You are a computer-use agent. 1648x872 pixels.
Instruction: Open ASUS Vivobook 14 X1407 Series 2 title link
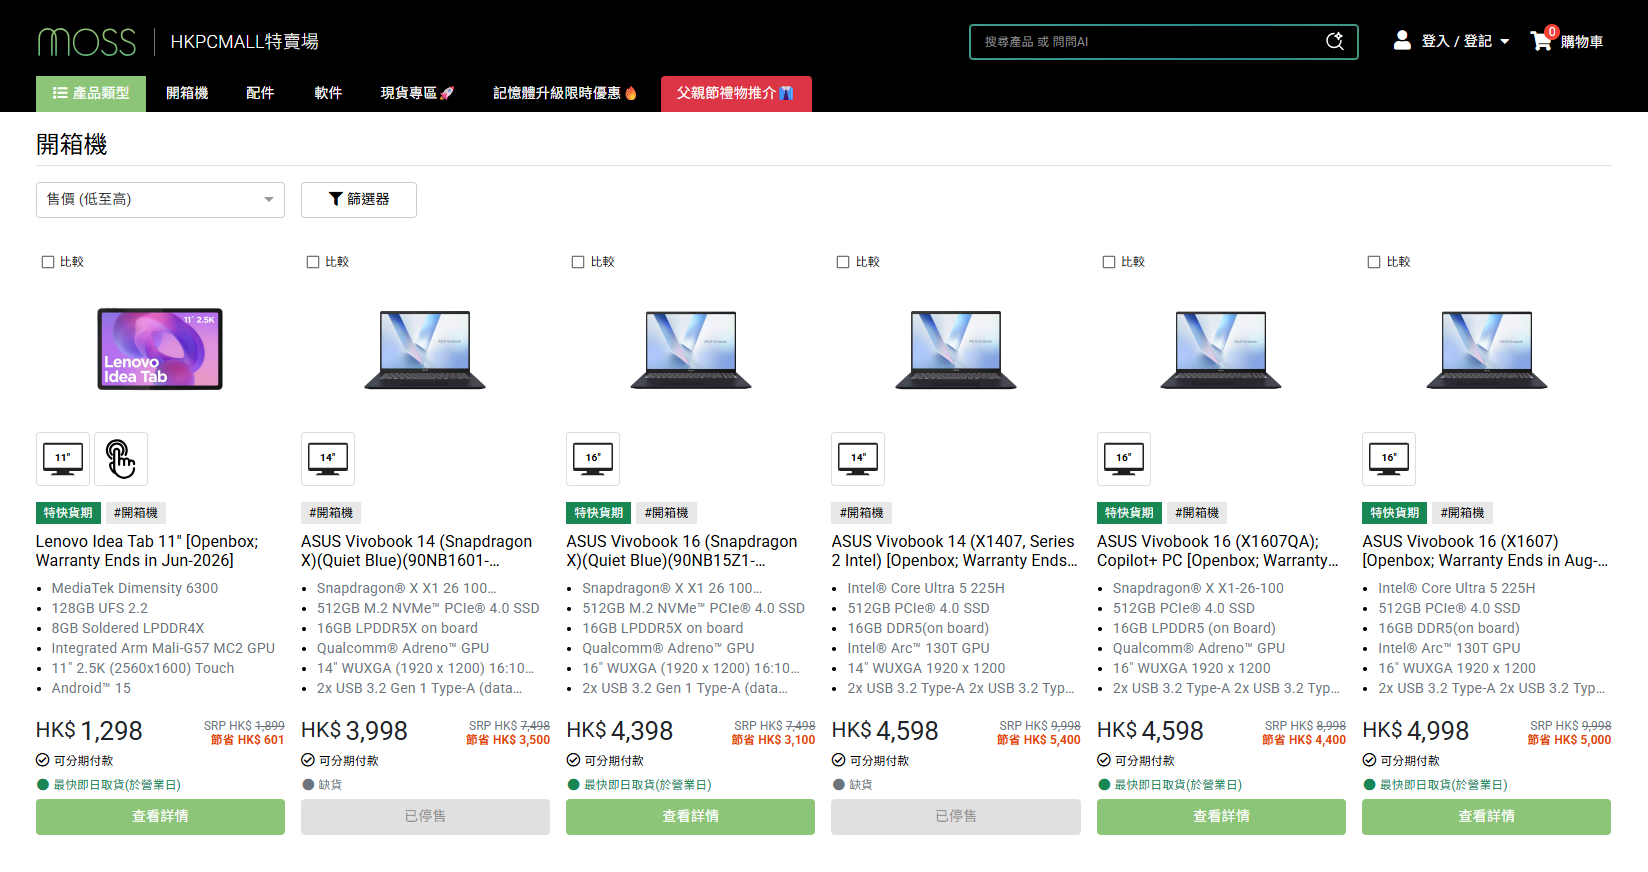coord(954,551)
